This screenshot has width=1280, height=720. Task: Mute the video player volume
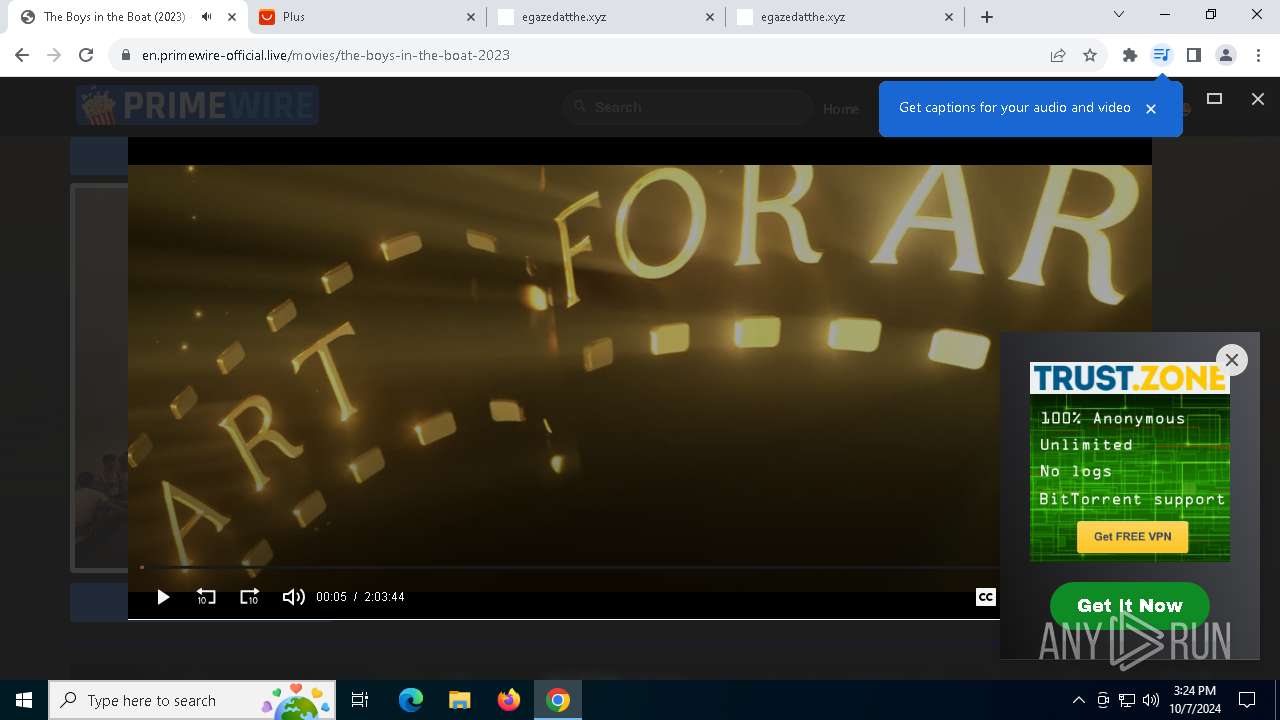click(x=293, y=597)
